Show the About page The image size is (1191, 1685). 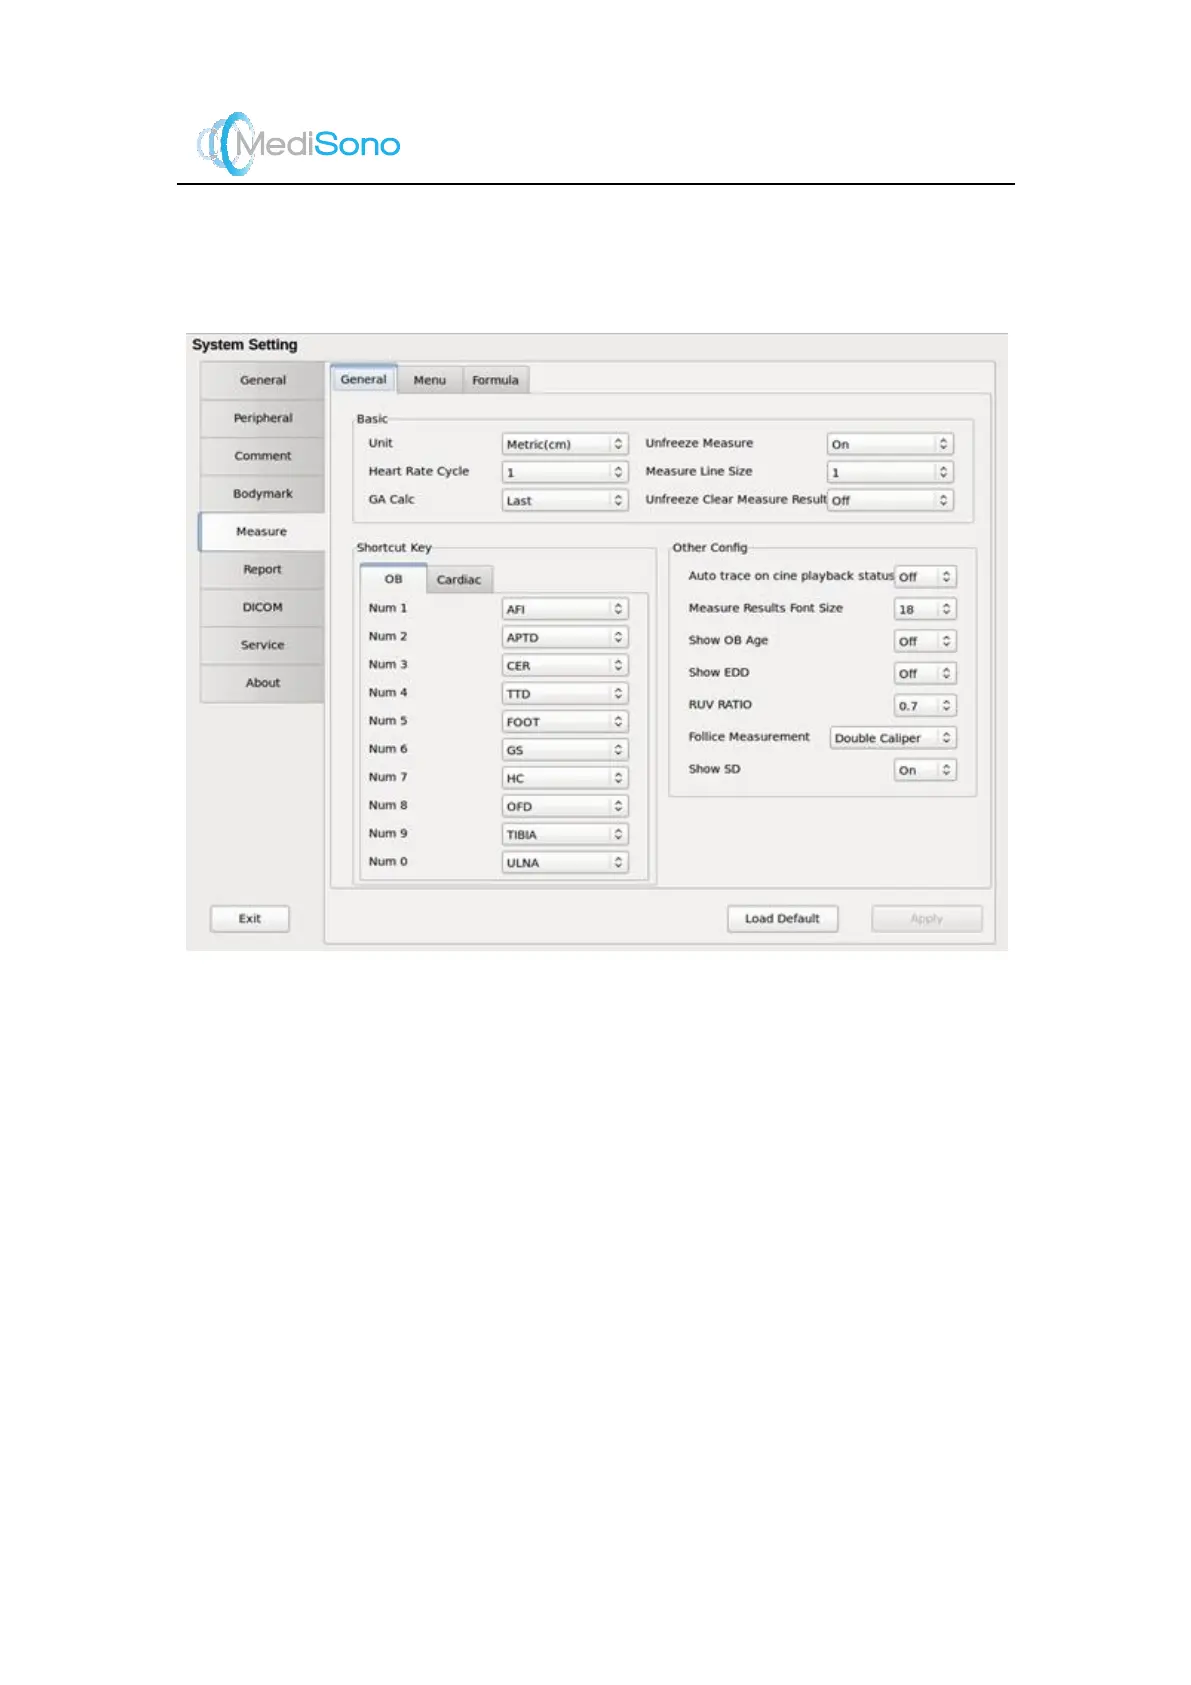pyautogui.click(x=262, y=683)
